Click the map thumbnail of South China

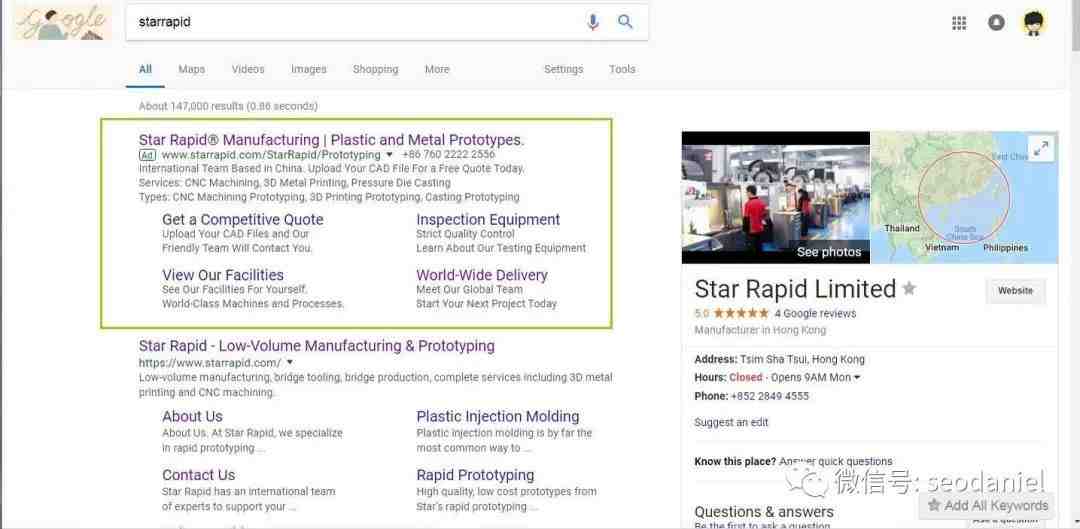(x=964, y=198)
